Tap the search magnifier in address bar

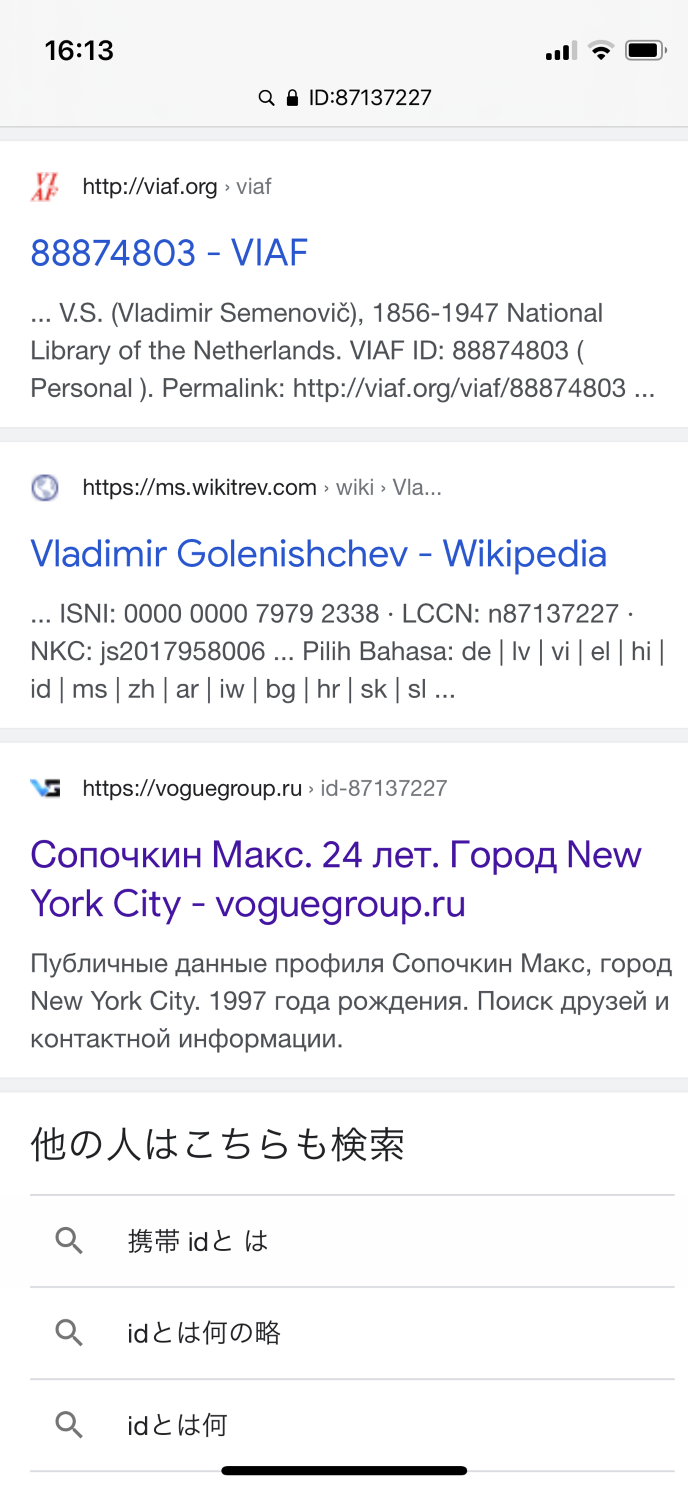(x=266, y=98)
